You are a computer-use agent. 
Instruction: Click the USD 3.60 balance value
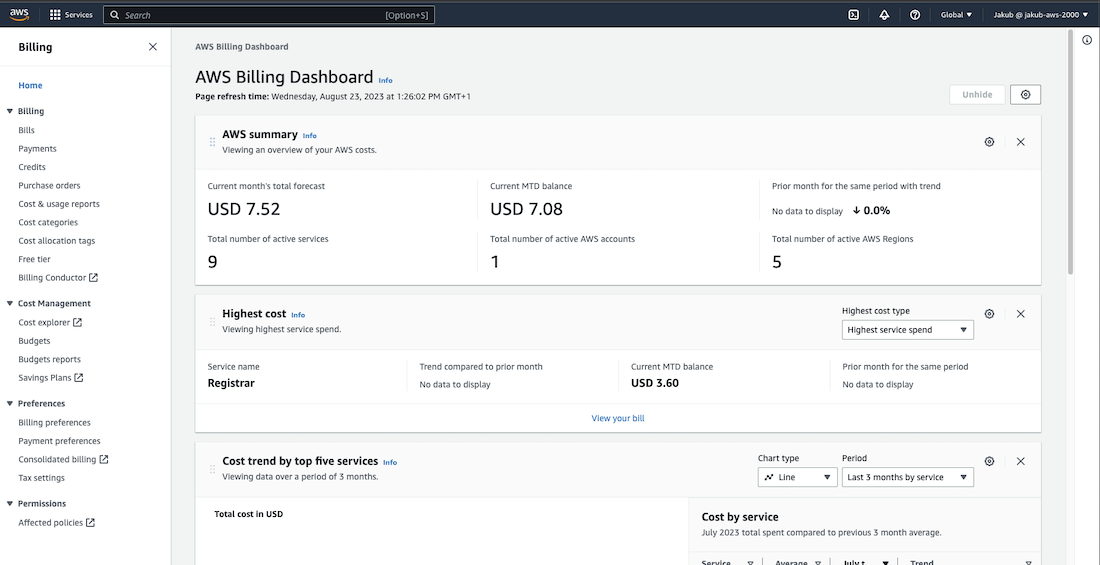click(x=655, y=383)
